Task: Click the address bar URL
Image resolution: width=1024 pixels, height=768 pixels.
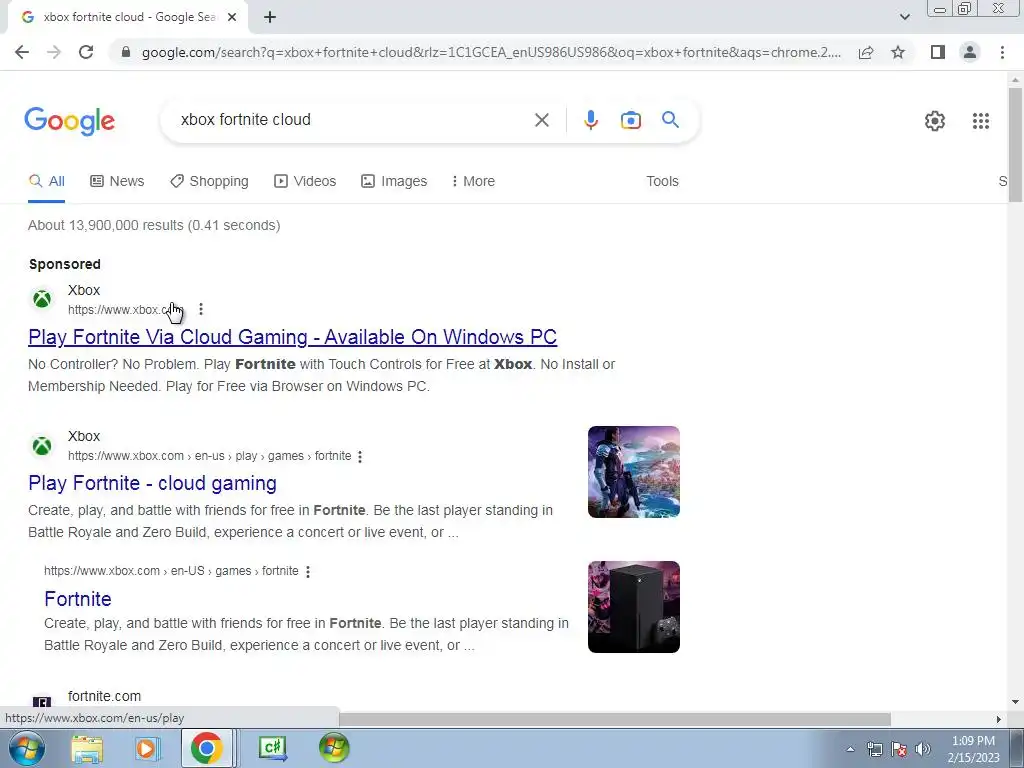Action: click(x=491, y=52)
